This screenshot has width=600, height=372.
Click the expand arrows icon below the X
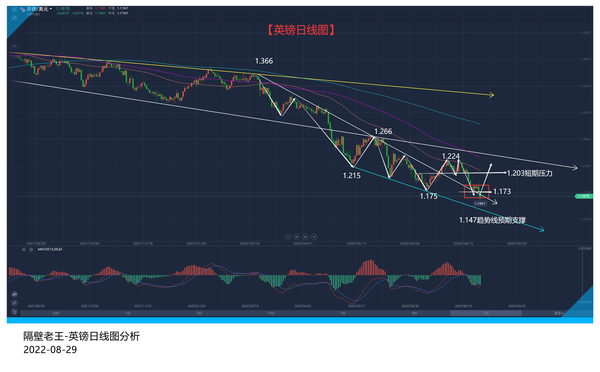[x=15, y=18]
